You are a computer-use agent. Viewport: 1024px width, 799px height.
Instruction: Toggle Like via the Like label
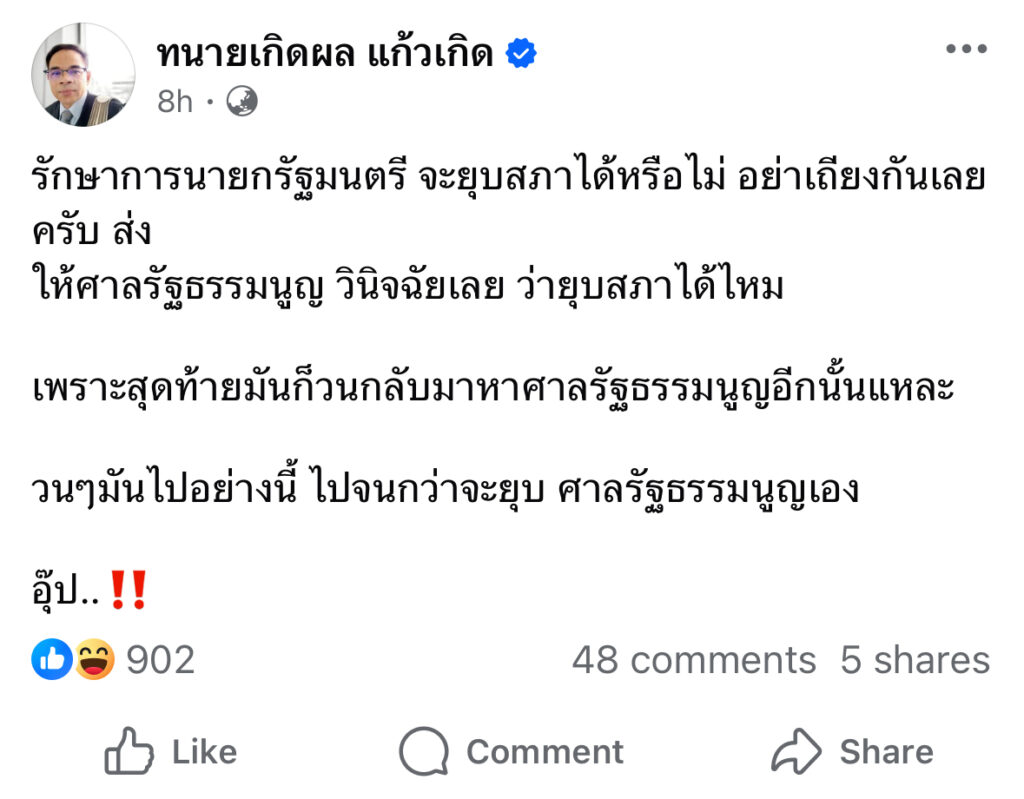tap(204, 752)
